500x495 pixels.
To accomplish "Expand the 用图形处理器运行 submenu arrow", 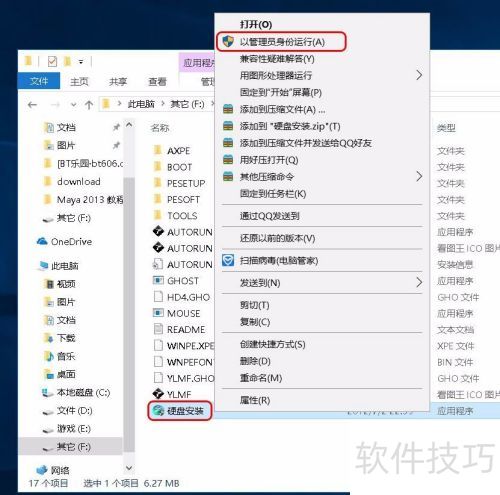I will [x=419, y=75].
